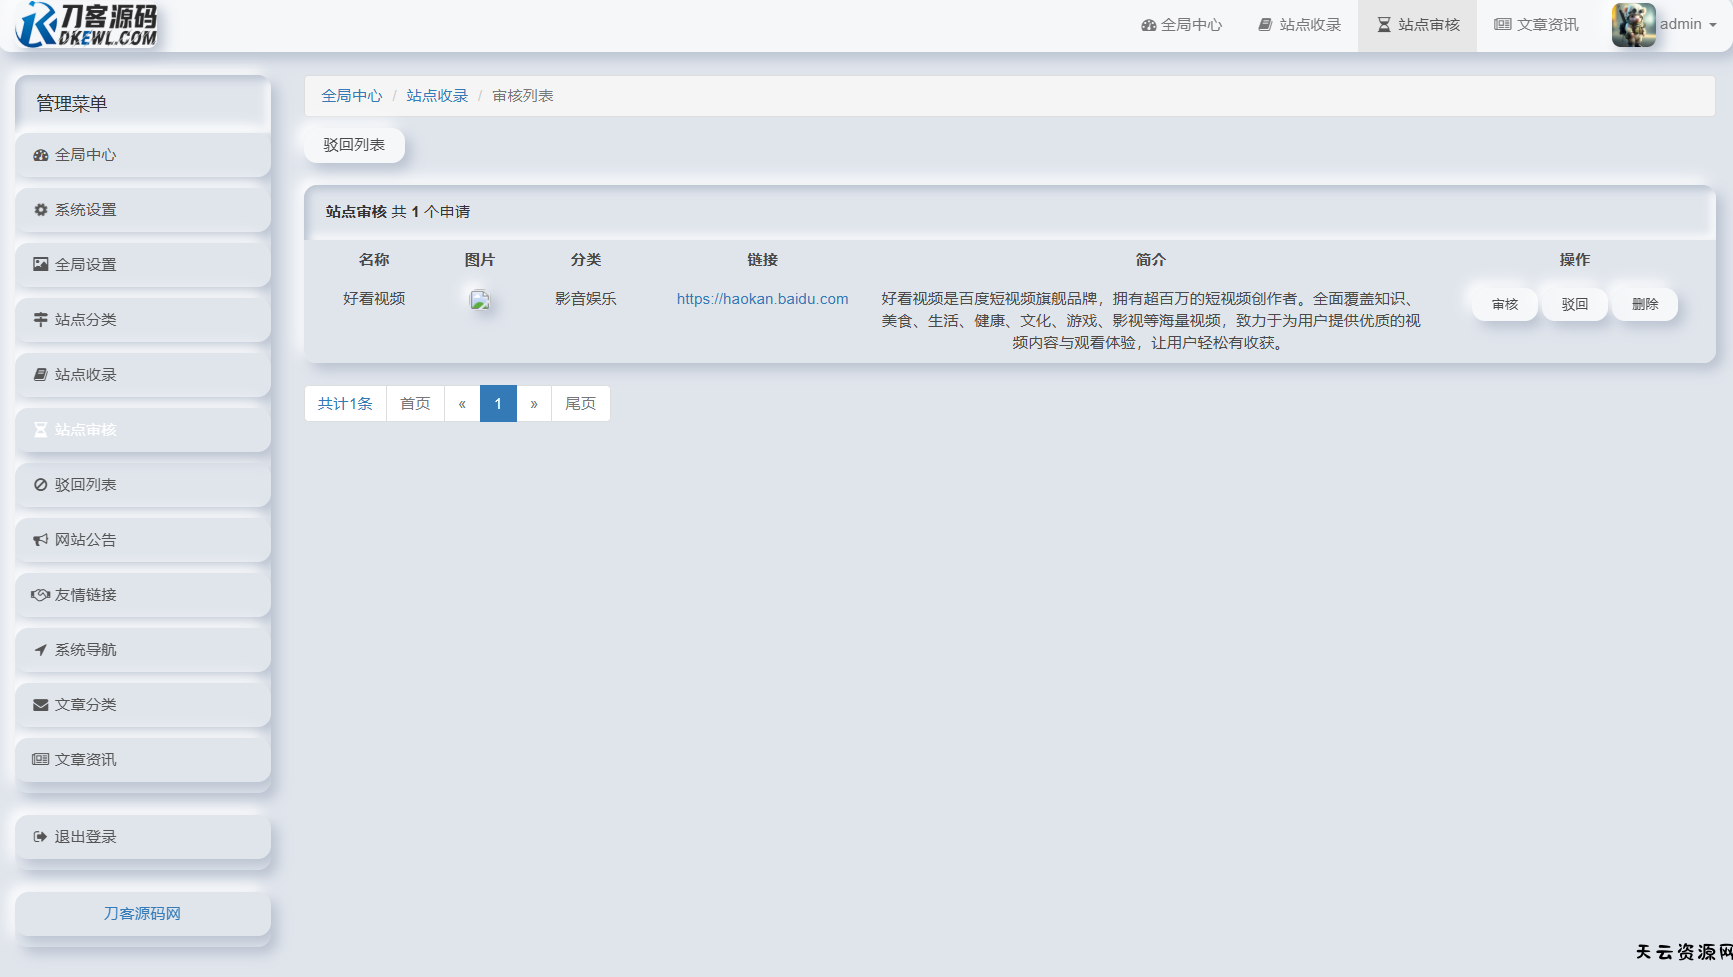Click the ban icon beside 驳回列表
1733x977 pixels.
coord(40,485)
